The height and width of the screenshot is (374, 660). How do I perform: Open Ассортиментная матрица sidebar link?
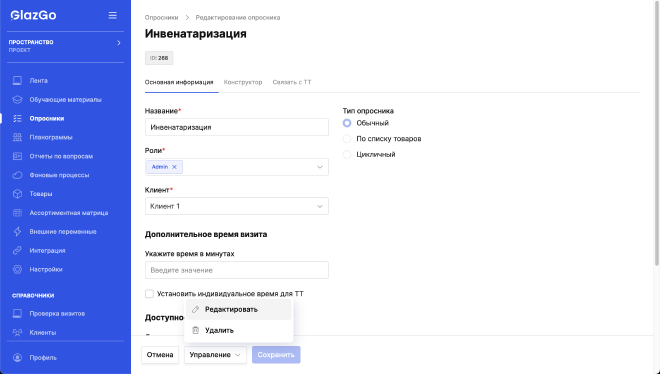69,212
